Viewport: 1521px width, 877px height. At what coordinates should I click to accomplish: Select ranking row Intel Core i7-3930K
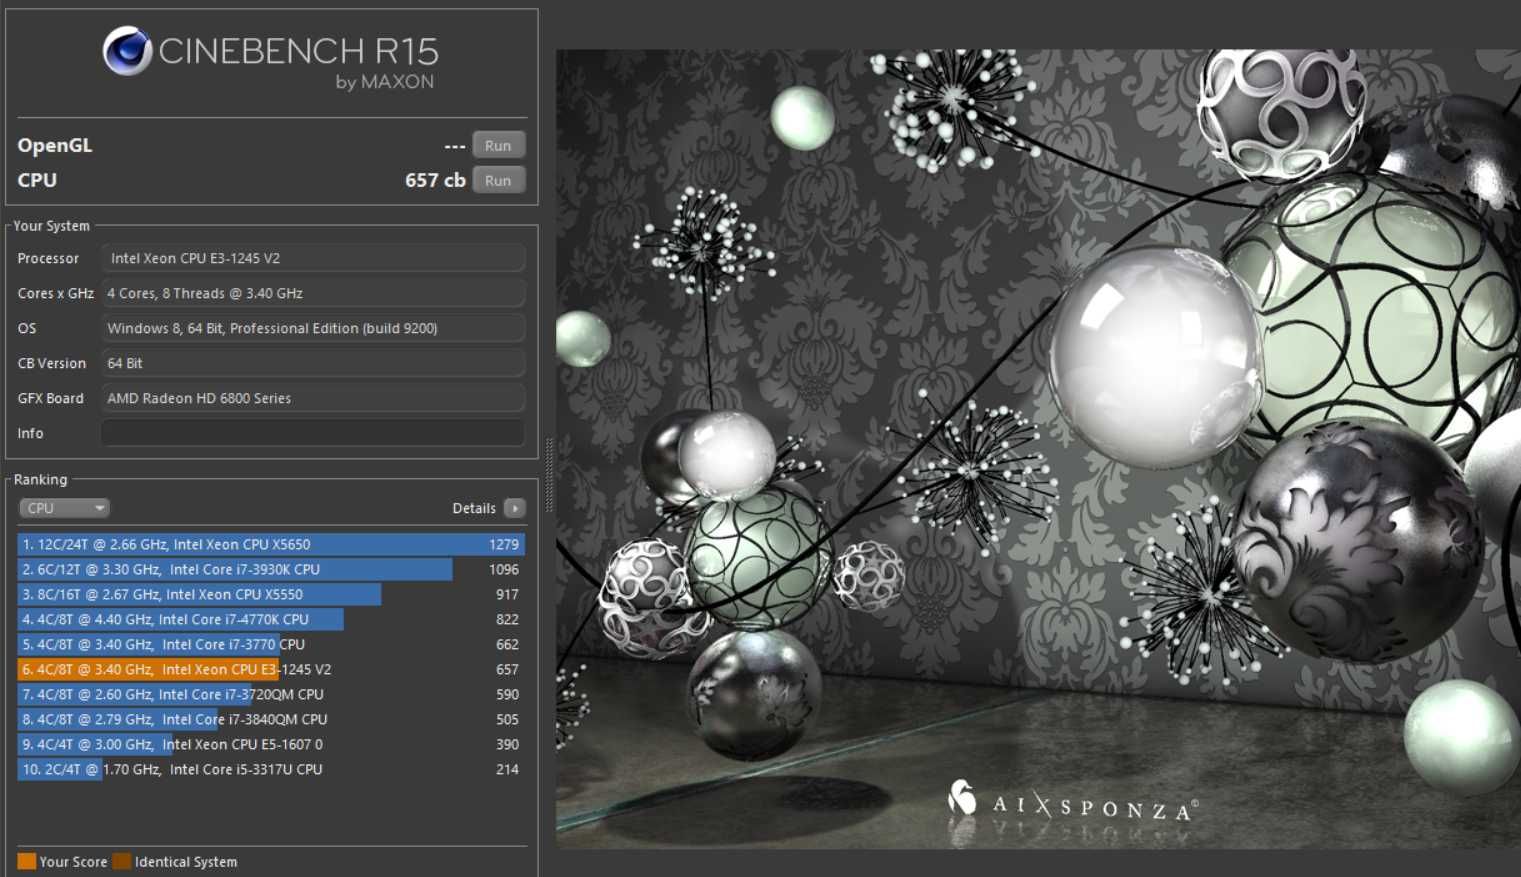pos(271,569)
